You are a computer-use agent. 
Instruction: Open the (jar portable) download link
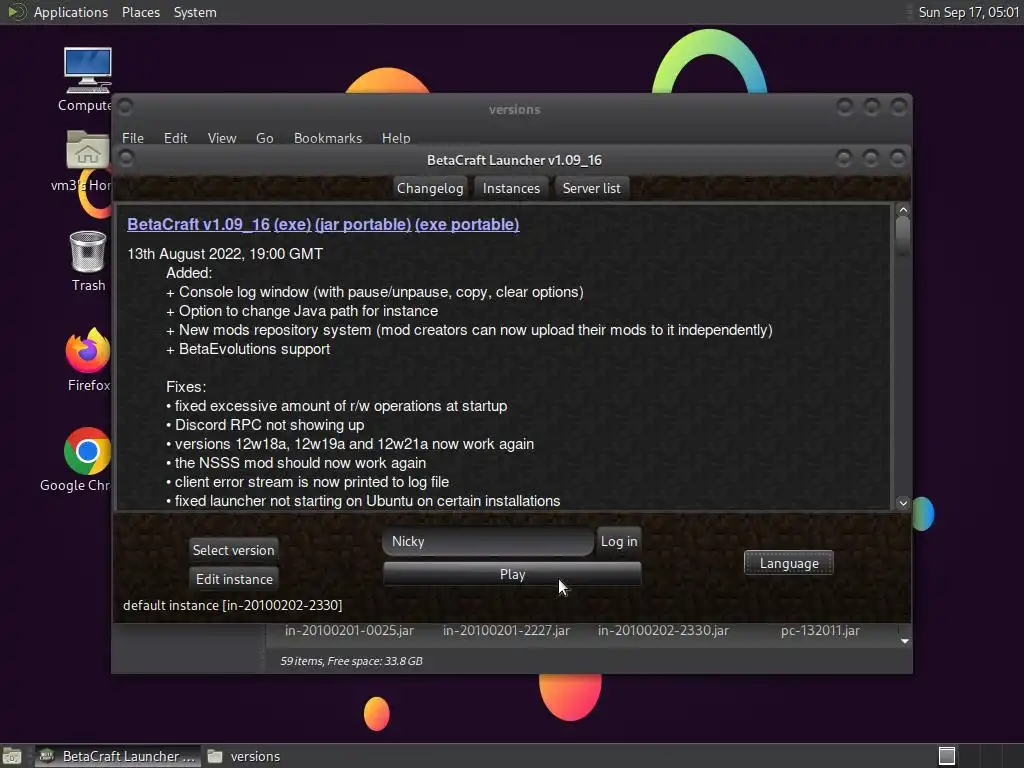(363, 224)
